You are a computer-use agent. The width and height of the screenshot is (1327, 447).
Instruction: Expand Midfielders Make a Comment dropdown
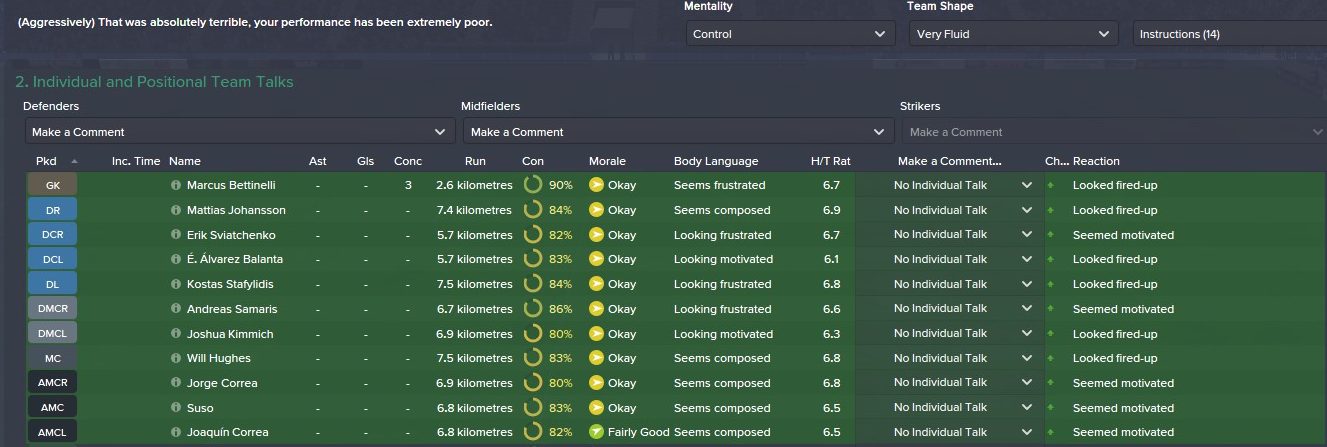click(678, 131)
